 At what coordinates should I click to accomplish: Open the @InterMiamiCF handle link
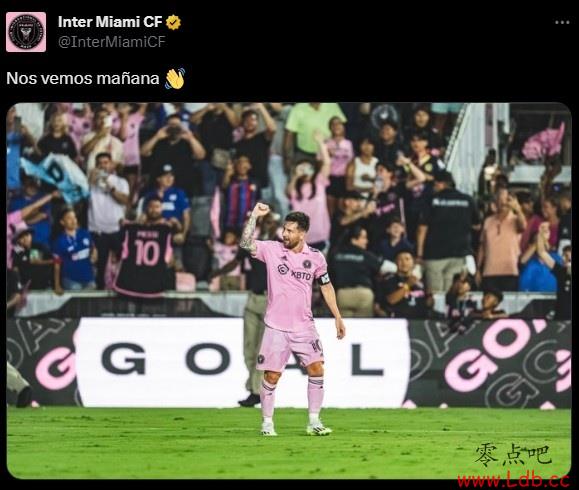click(x=112, y=42)
